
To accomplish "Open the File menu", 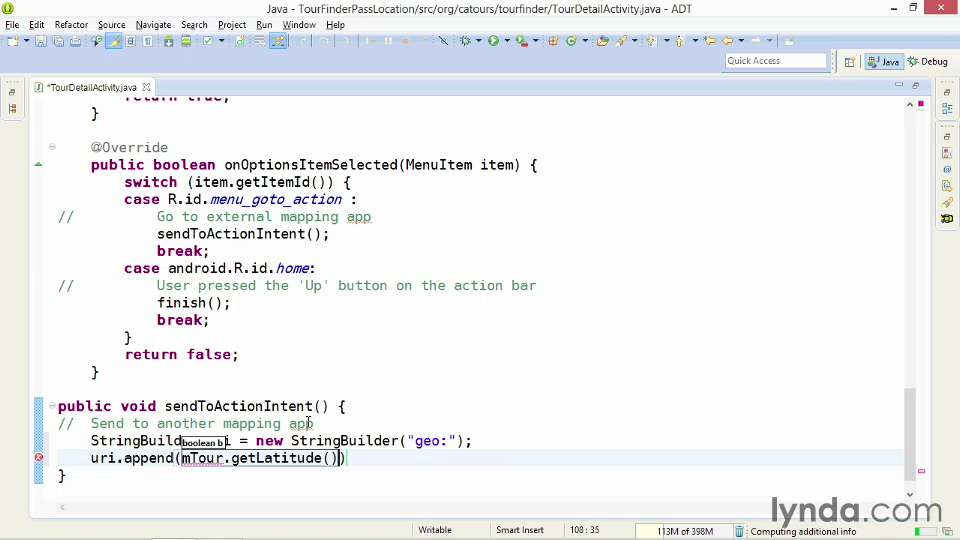I will 12,24.
